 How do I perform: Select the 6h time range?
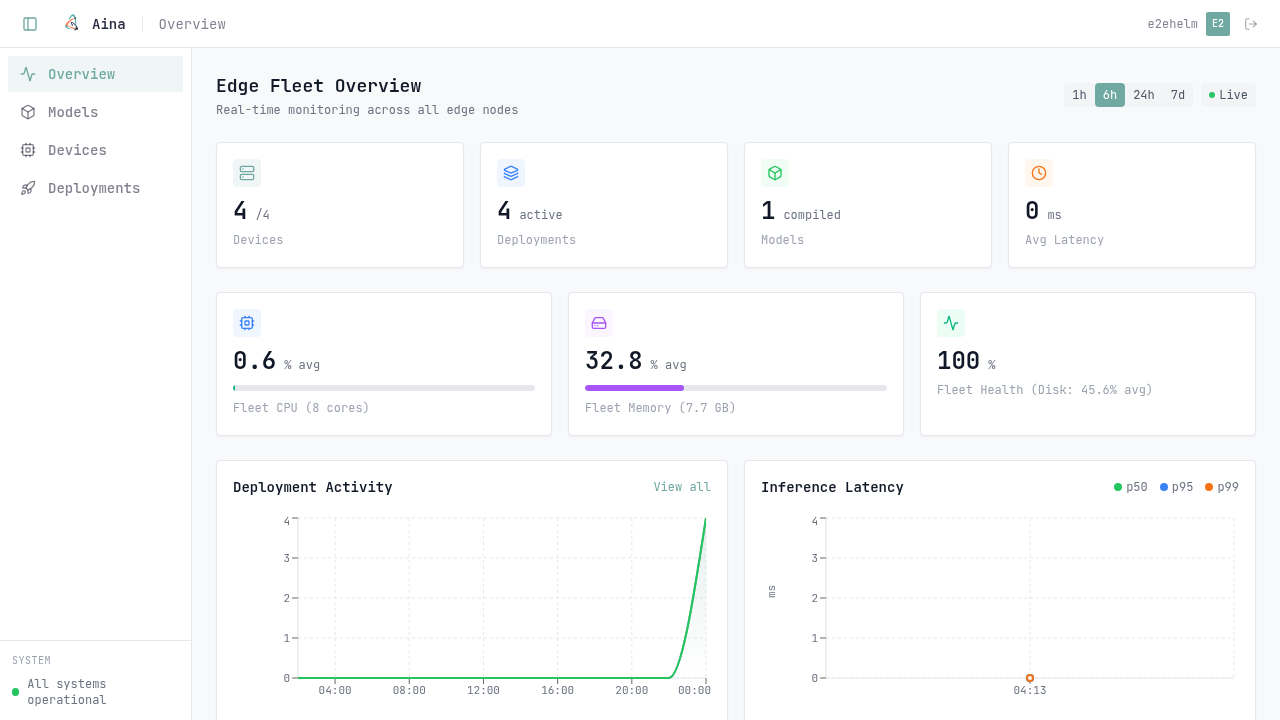click(1110, 95)
